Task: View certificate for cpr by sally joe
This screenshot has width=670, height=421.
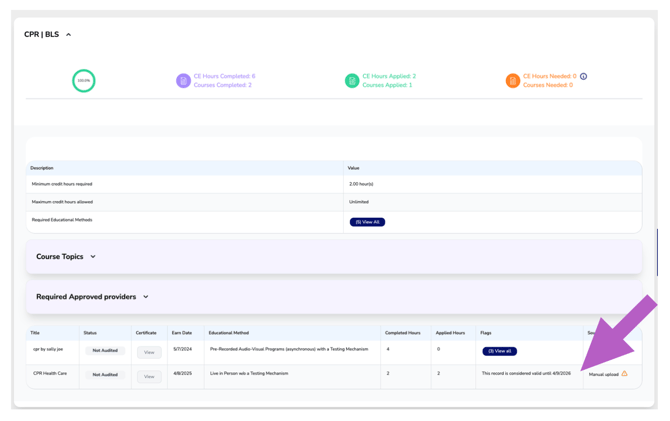Action: point(149,352)
